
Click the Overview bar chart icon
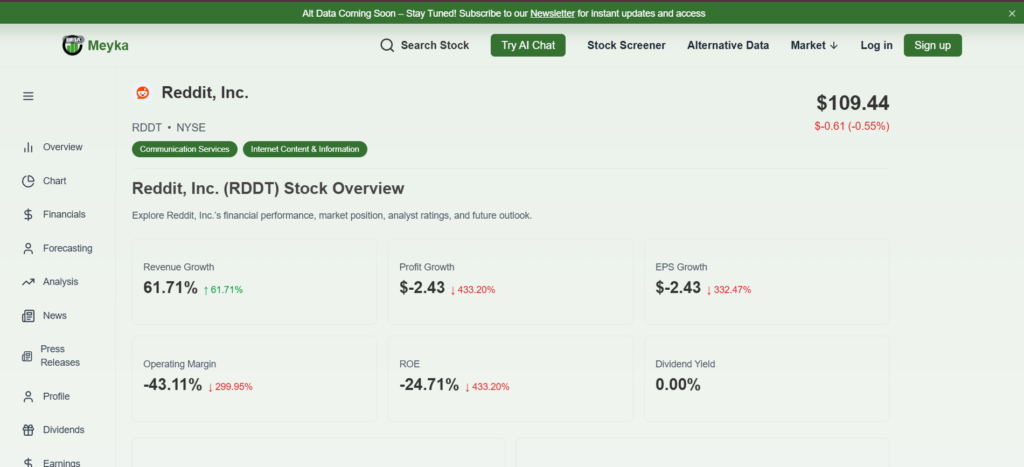[x=28, y=147]
